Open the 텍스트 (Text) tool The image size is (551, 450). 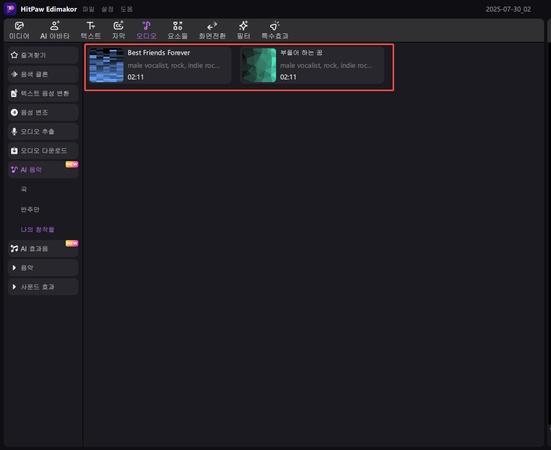click(x=91, y=26)
